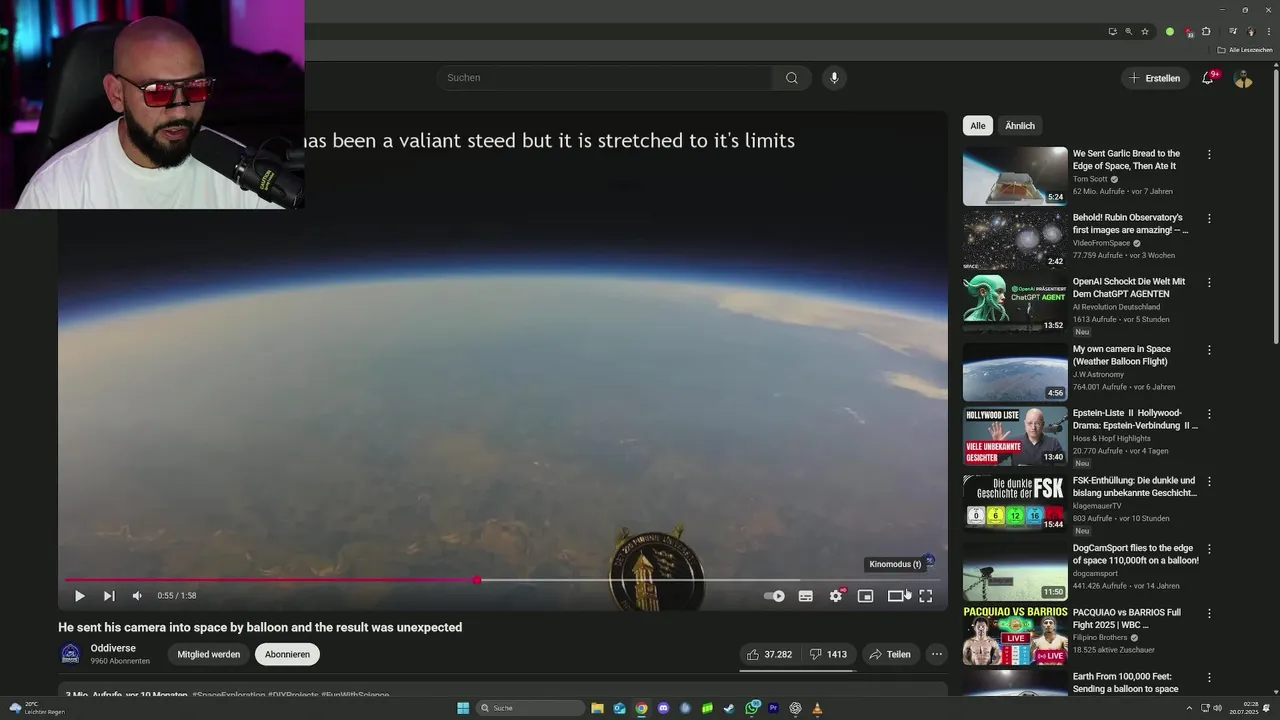Image resolution: width=1280 pixels, height=720 pixels.
Task: Open the Oddiverse channel name link
Action: coord(113,648)
